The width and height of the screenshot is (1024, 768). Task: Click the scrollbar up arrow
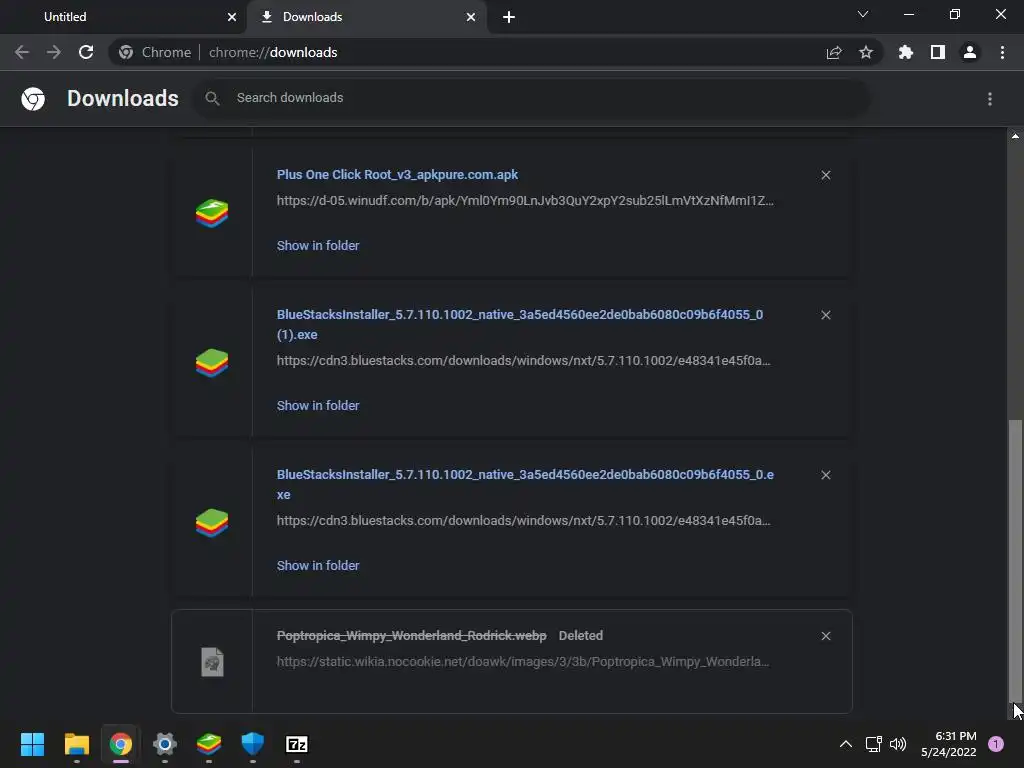tap(1015, 136)
